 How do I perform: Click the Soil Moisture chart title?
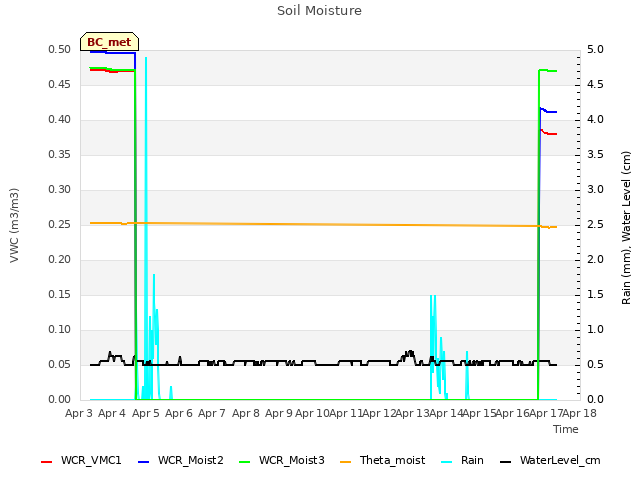320,11
